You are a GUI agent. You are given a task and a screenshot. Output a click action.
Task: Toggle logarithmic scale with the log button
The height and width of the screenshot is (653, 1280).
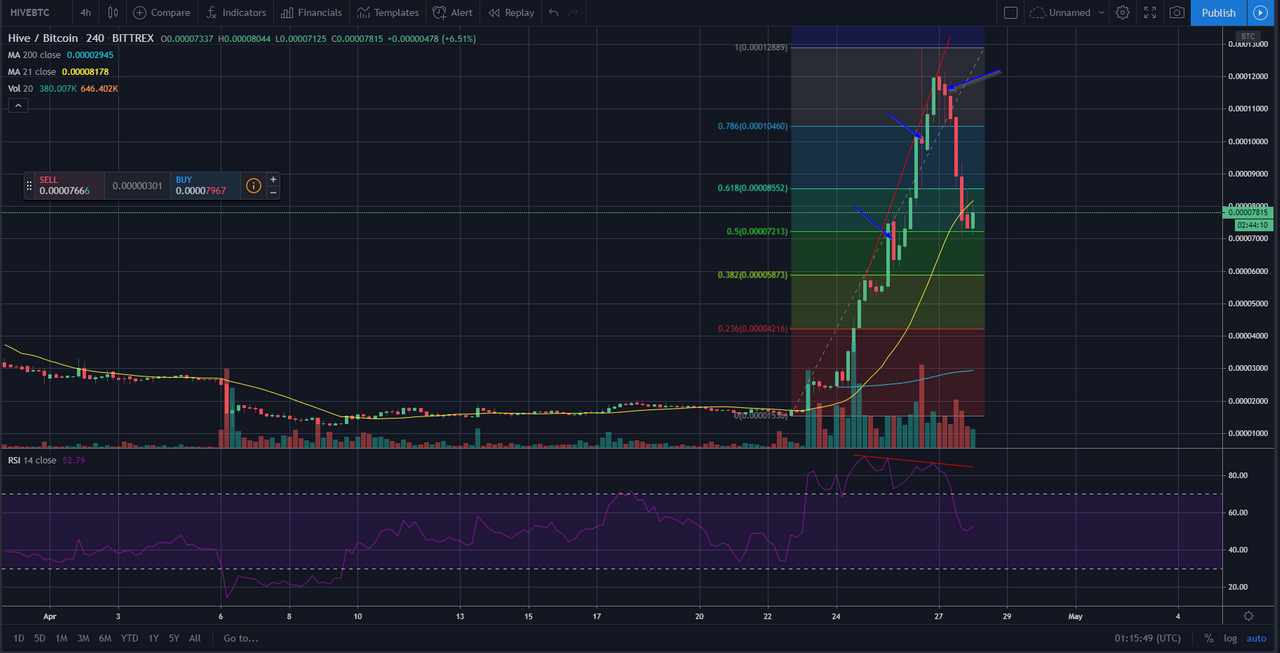(1230, 637)
